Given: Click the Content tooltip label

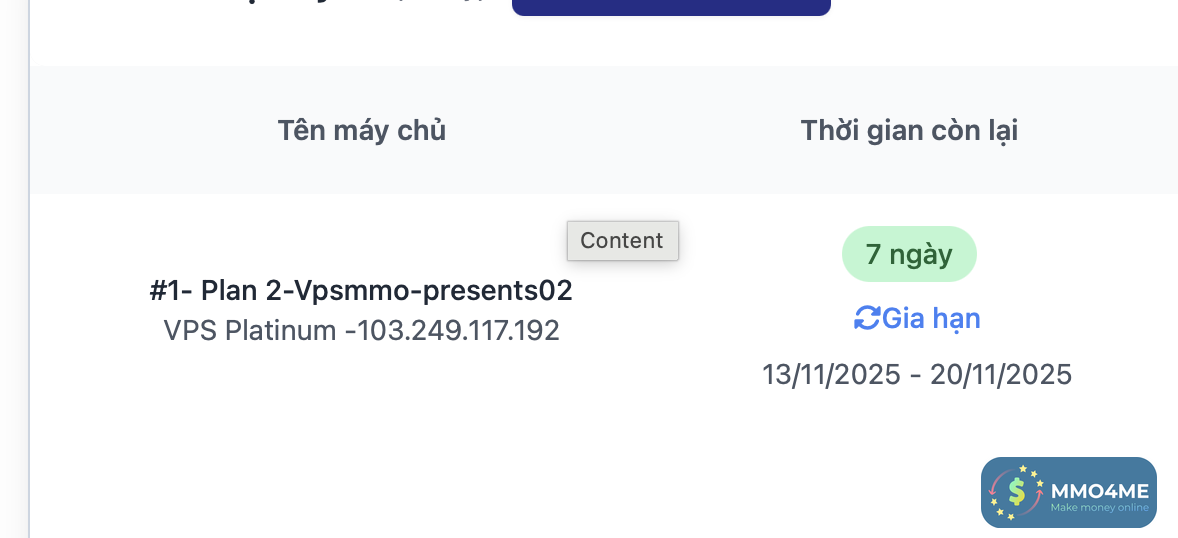Looking at the screenshot, I should tap(622, 241).
